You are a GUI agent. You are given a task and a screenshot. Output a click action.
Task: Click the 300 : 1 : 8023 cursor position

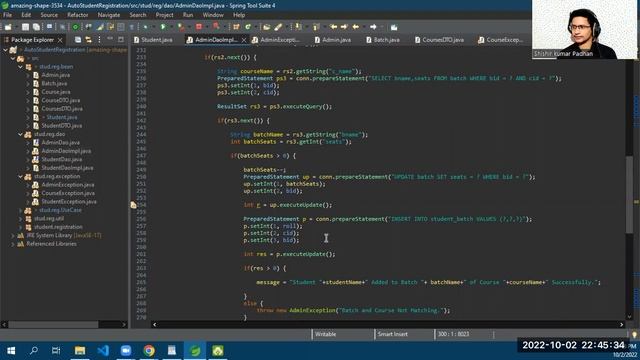(x=453, y=334)
